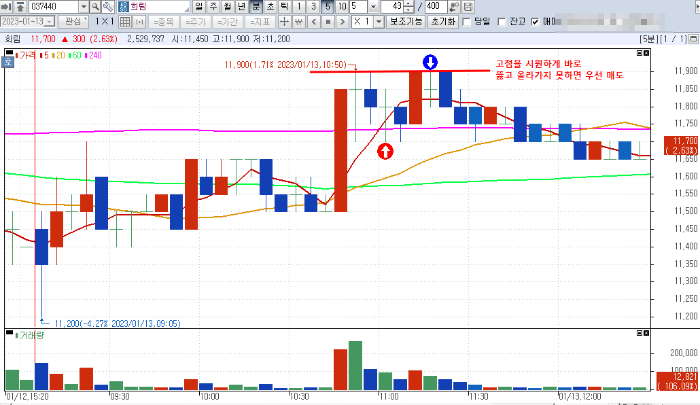Viewport: 700px width, 405px height.
Task: Decrease the candle count 43 with down stepper
Action: point(408,9)
